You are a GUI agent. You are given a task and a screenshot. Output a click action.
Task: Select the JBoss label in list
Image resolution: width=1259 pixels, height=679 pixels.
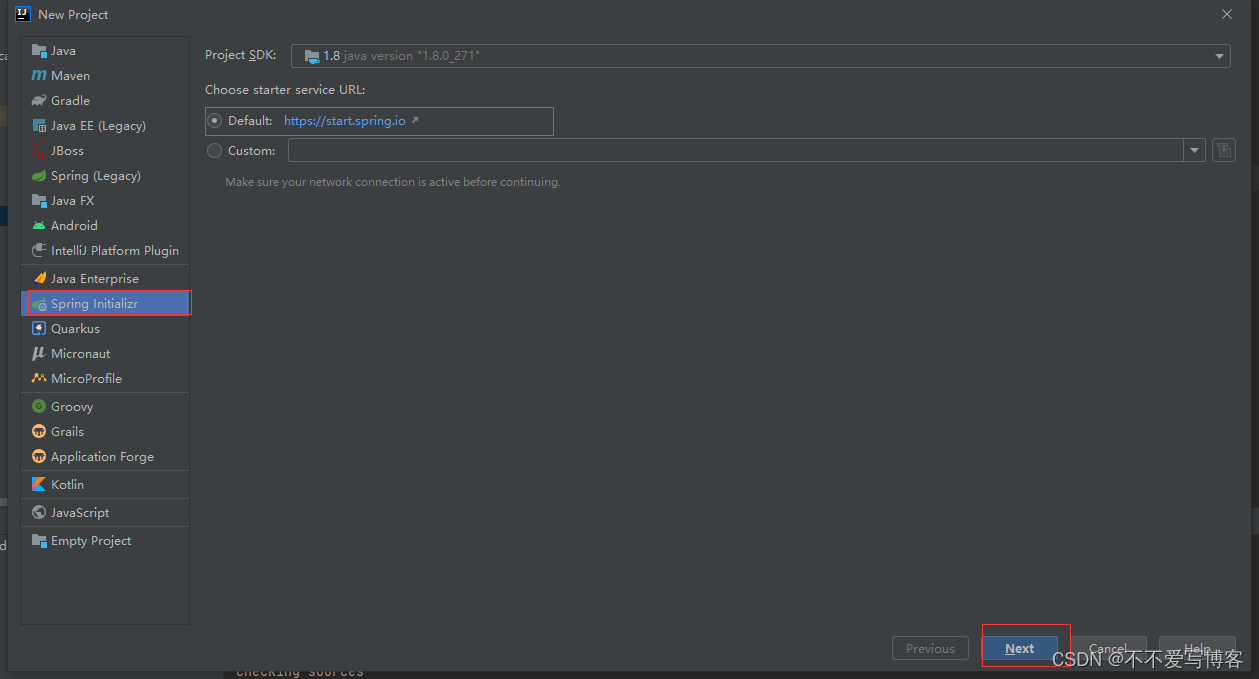tap(67, 151)
